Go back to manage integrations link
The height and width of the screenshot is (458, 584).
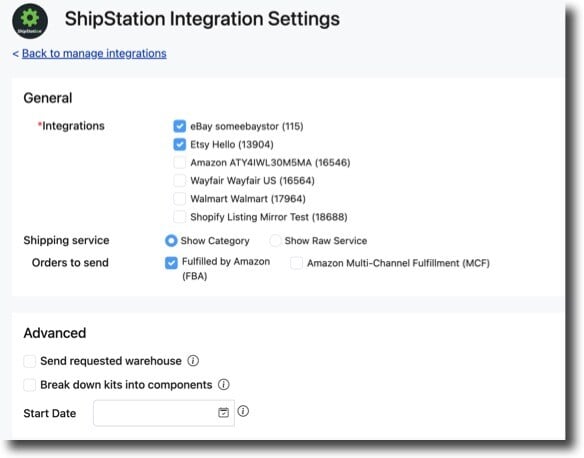pos(94,54)
